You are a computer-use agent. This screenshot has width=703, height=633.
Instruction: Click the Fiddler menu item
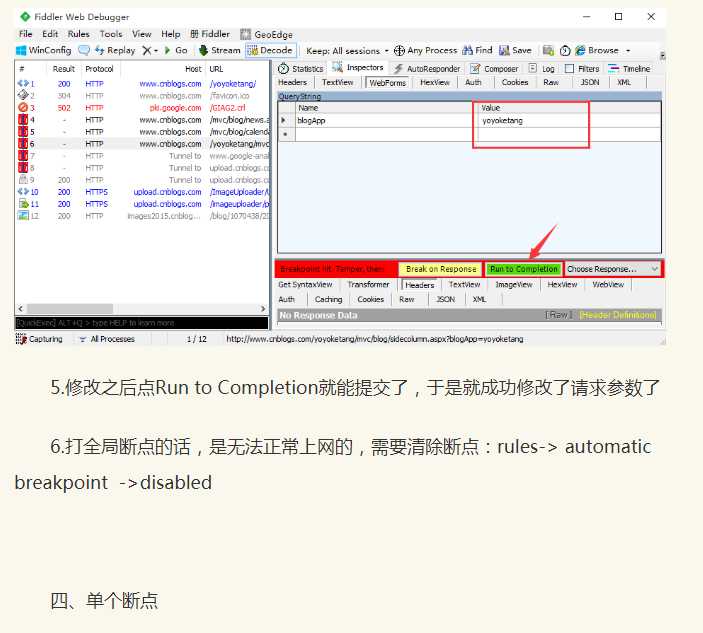tap(210, 34)
